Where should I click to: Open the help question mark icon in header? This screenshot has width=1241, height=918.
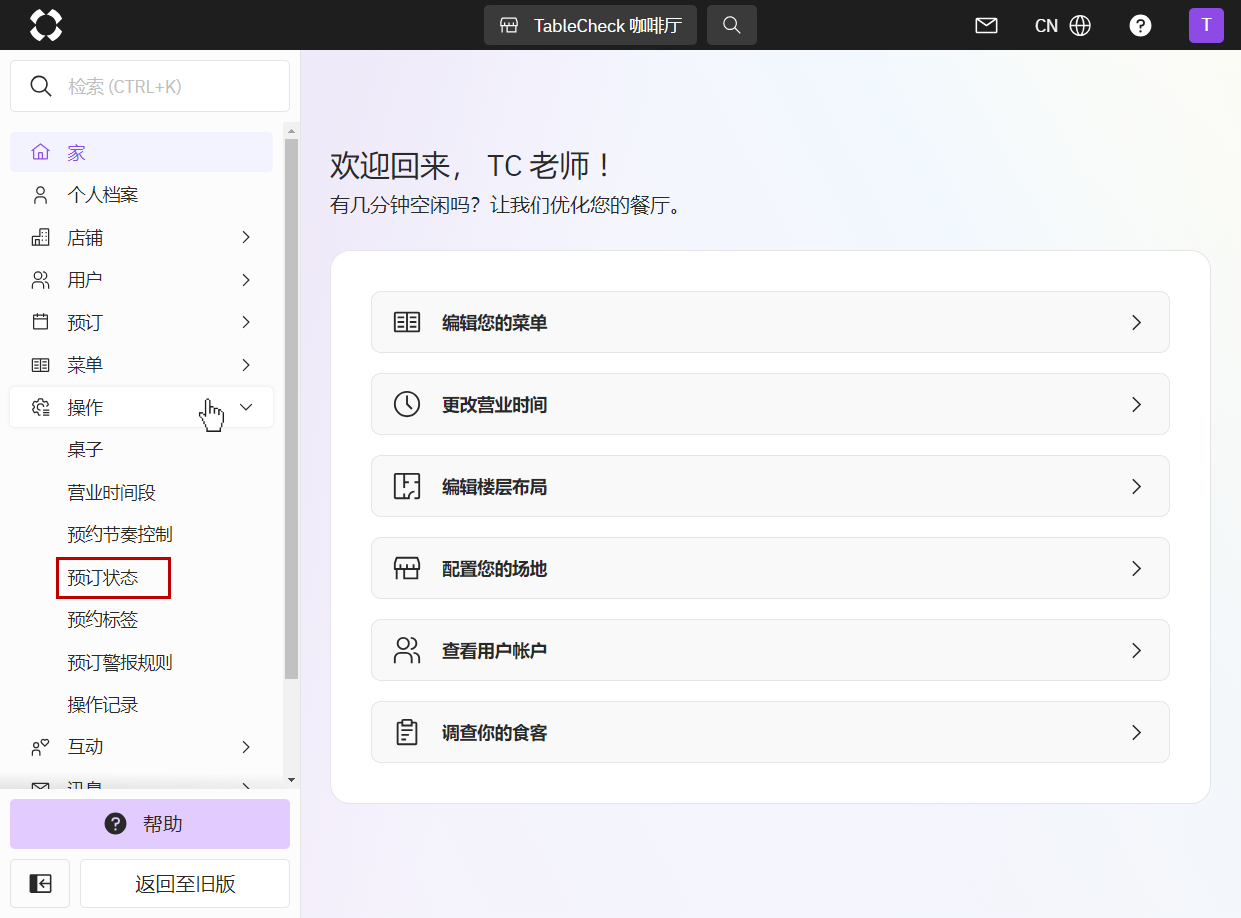click(1140, 26)
